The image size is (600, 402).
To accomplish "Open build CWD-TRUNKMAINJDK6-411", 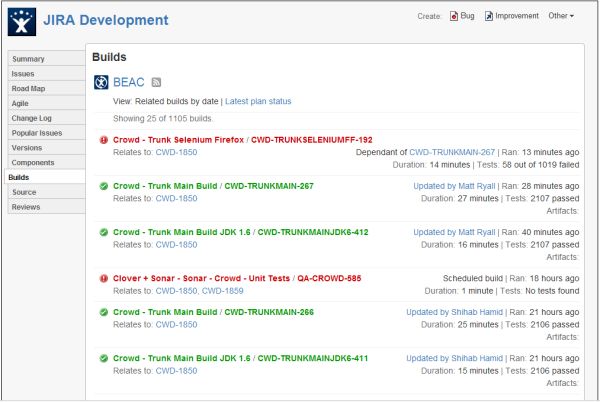I will coord(313,358).
